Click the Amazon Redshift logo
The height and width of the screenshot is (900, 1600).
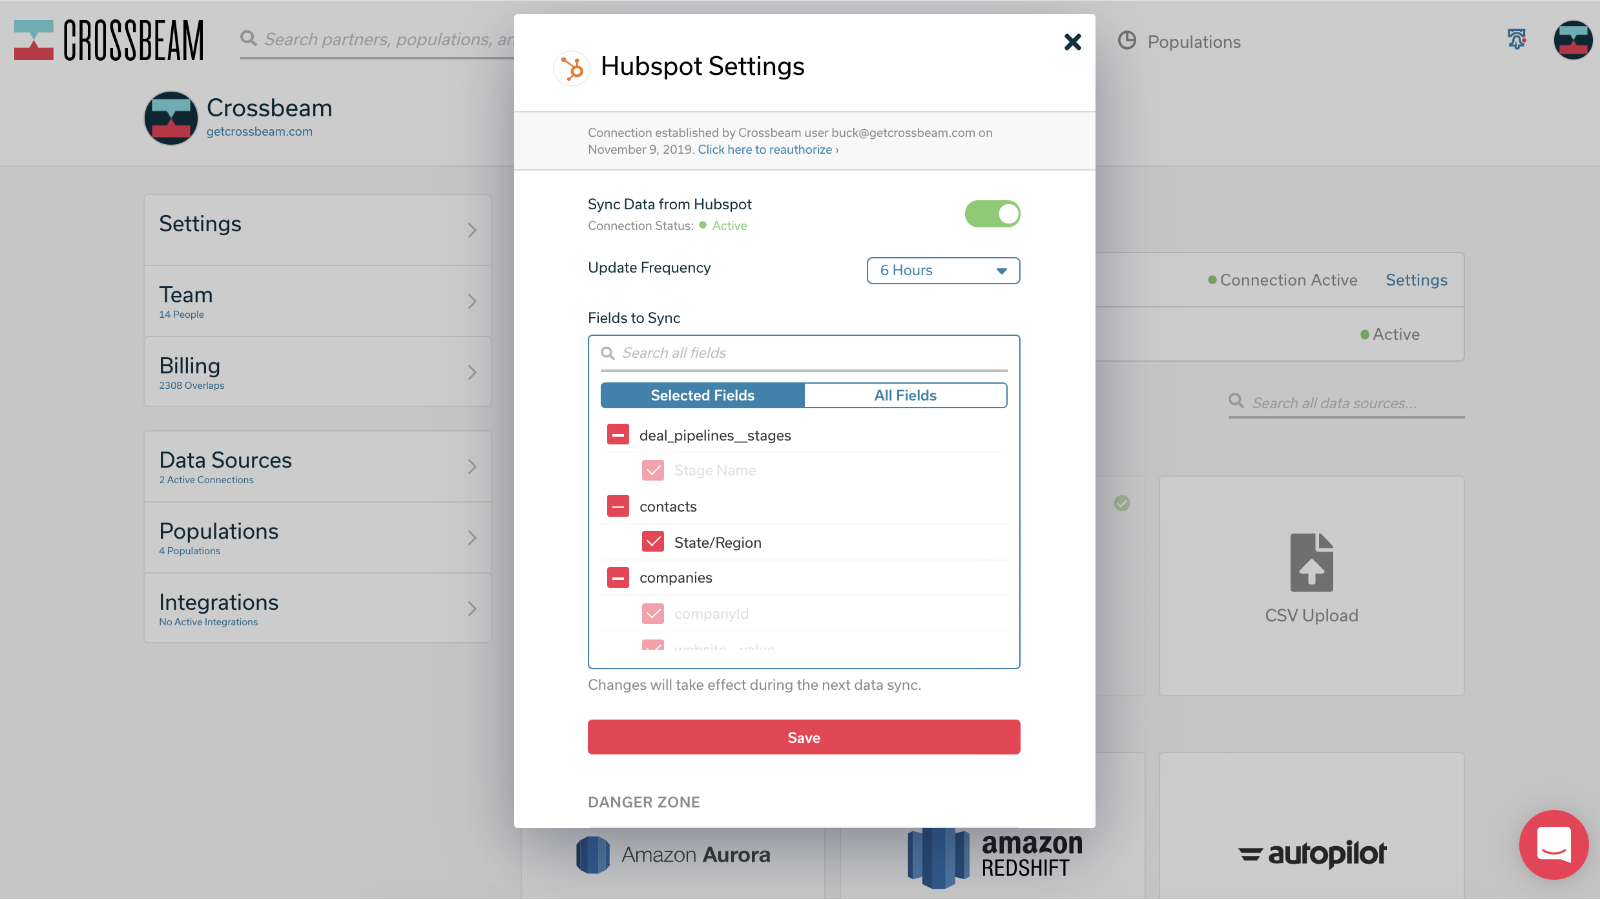pos(995,857)
